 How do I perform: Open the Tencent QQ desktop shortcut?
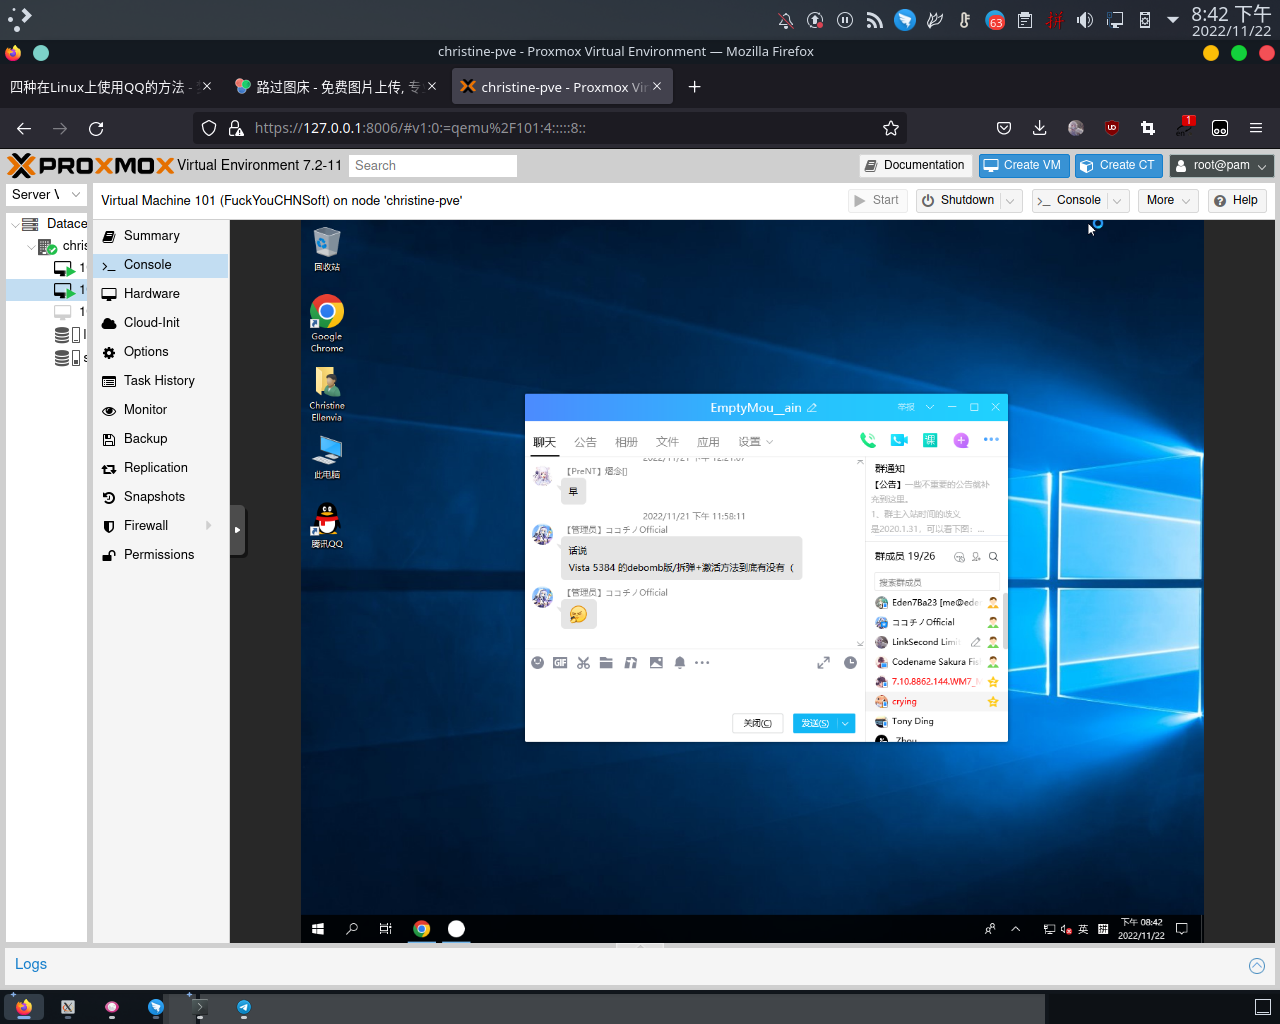tap(327, 525)
